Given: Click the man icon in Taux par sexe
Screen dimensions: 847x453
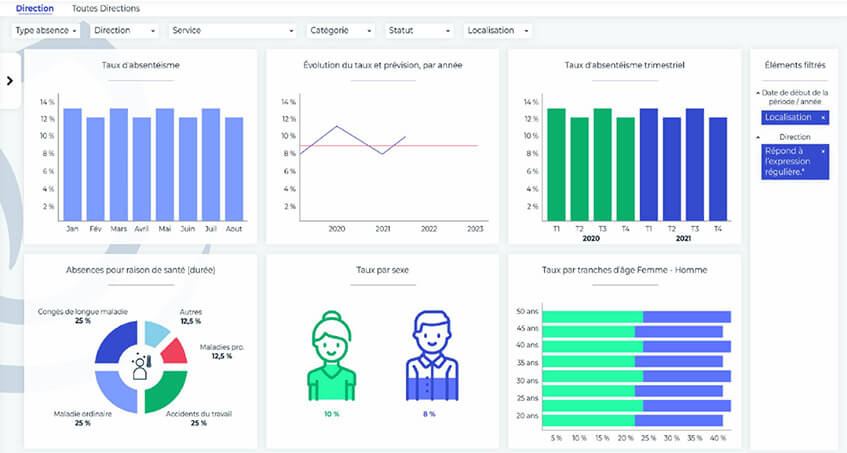Looking at the screenshot, I should point(430,355).
